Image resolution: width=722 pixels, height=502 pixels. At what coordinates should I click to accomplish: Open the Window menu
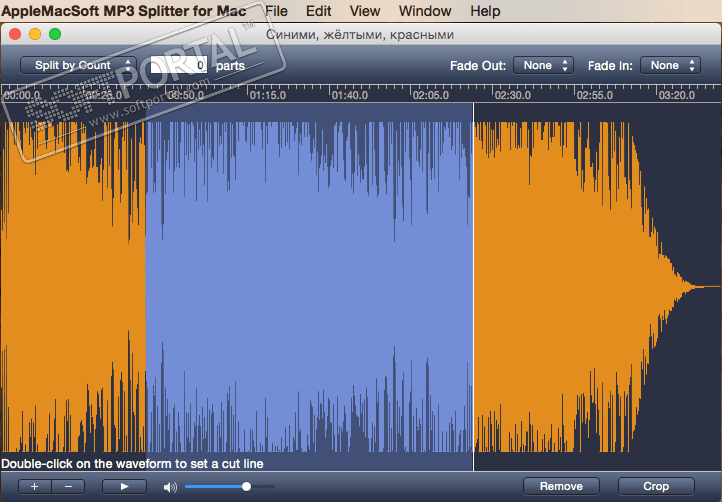(x=425, y=11)
